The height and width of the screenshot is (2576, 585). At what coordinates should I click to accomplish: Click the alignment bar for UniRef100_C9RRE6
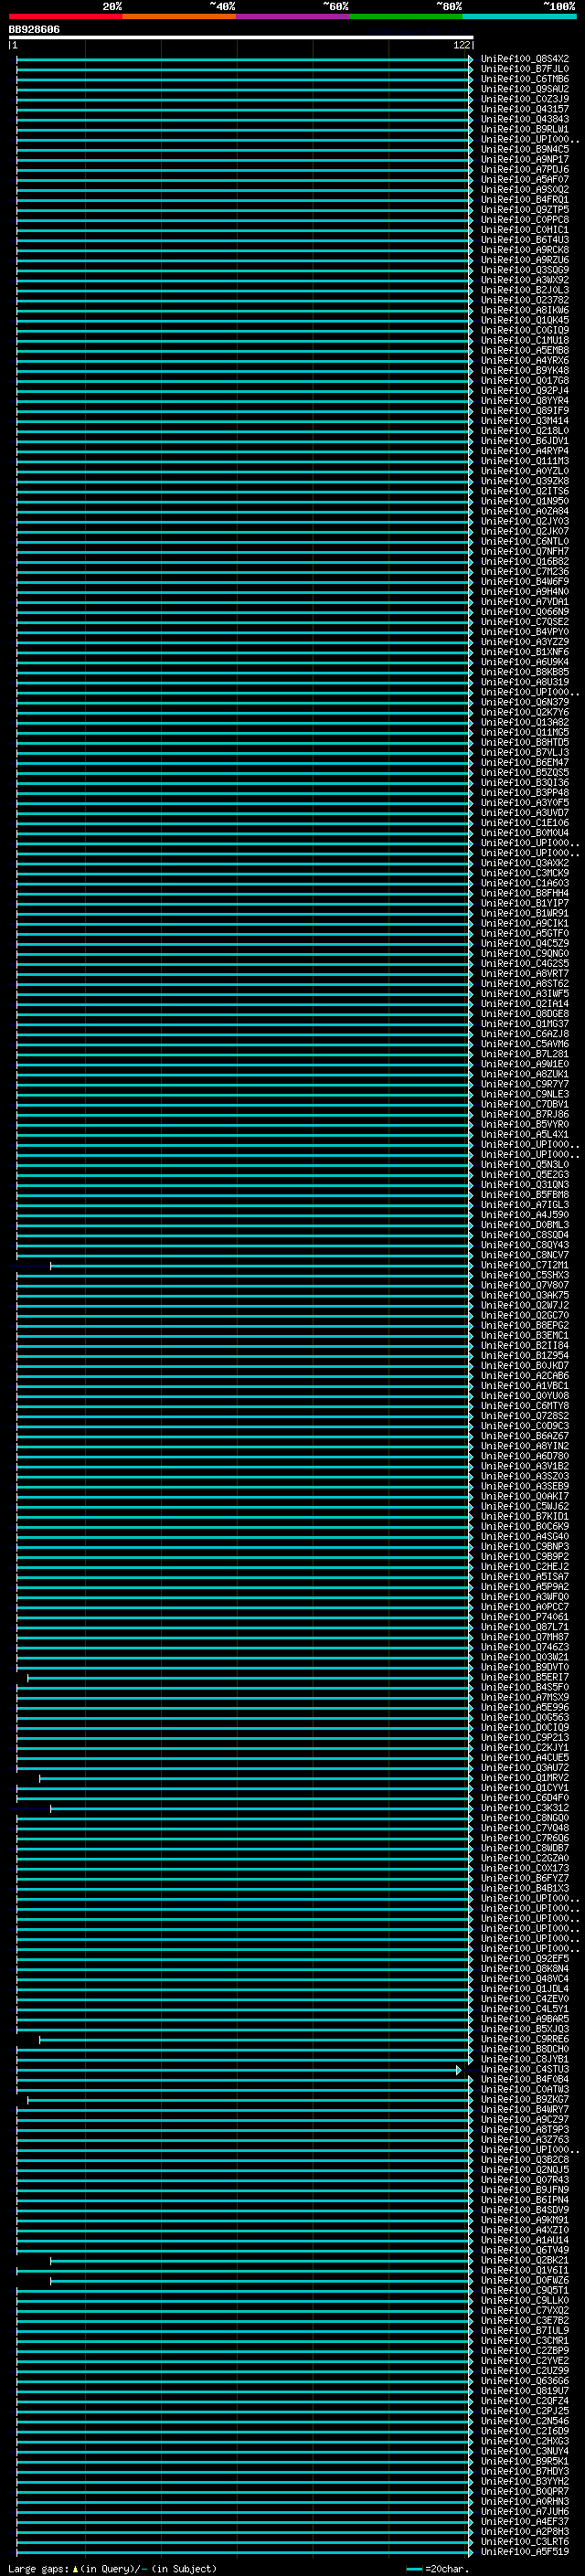tap(256, 2039)
